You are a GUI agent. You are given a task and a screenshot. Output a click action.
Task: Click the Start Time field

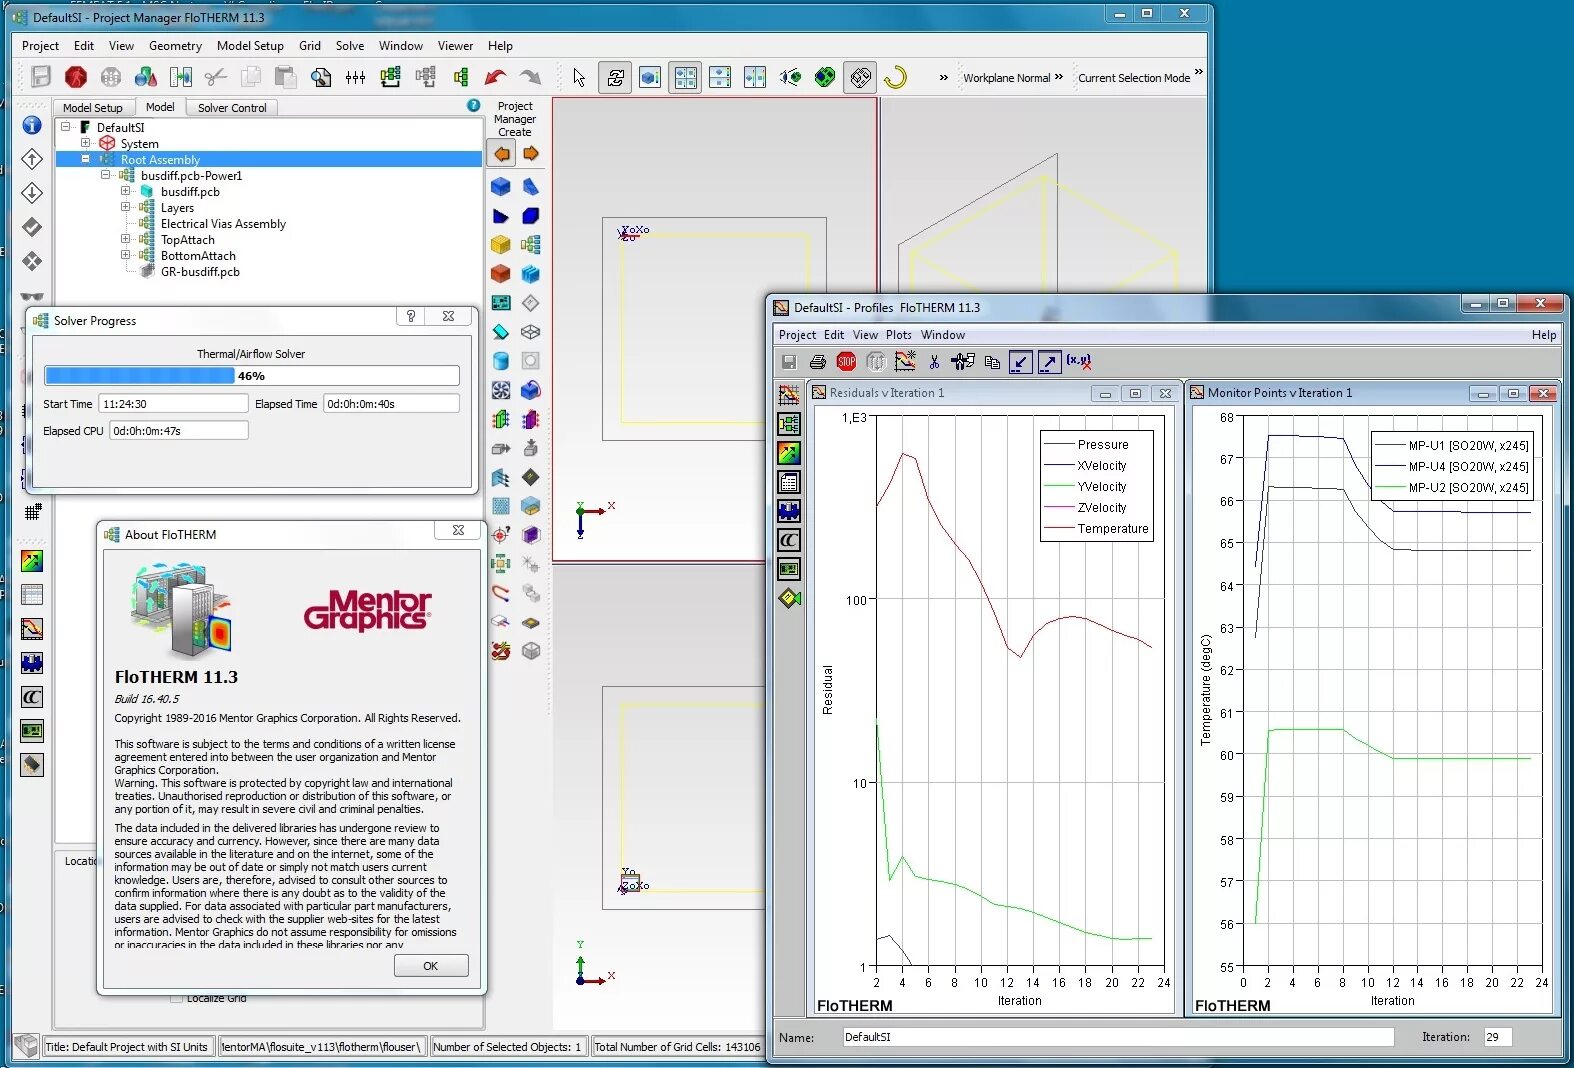(173, 404)
